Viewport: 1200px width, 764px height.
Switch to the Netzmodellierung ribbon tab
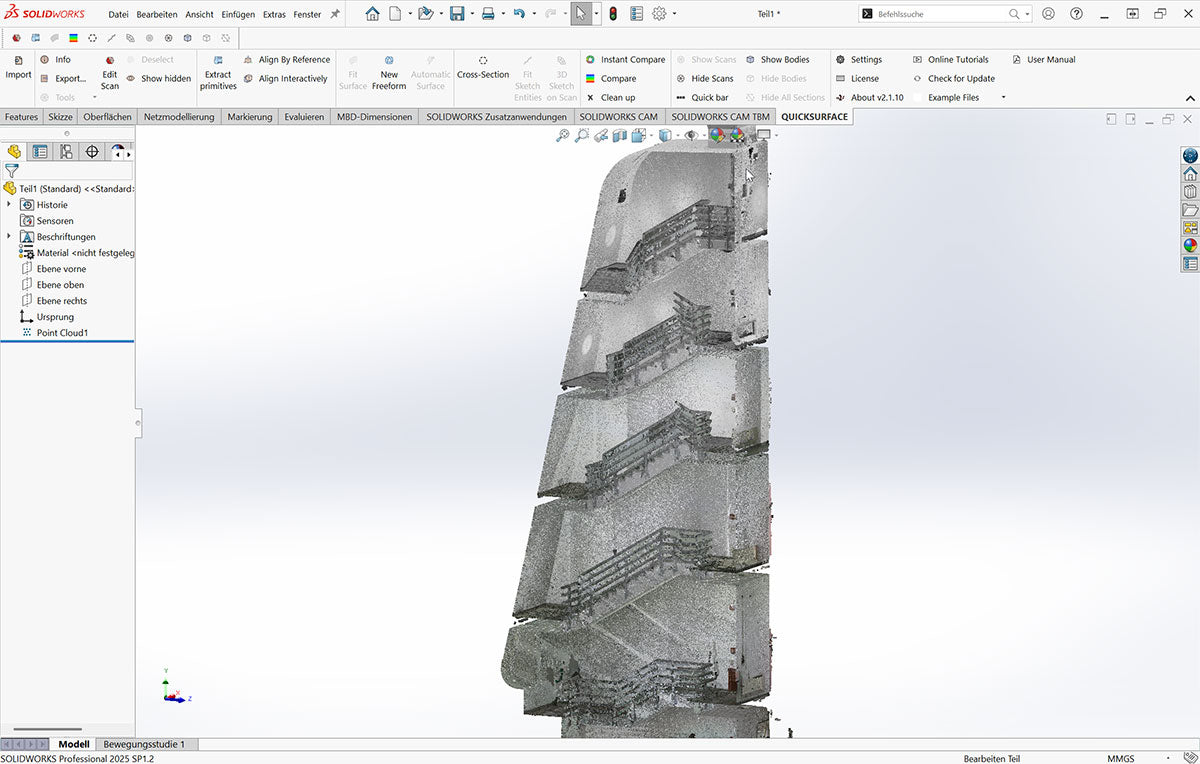pyautogui.click(x=177, y=116)
